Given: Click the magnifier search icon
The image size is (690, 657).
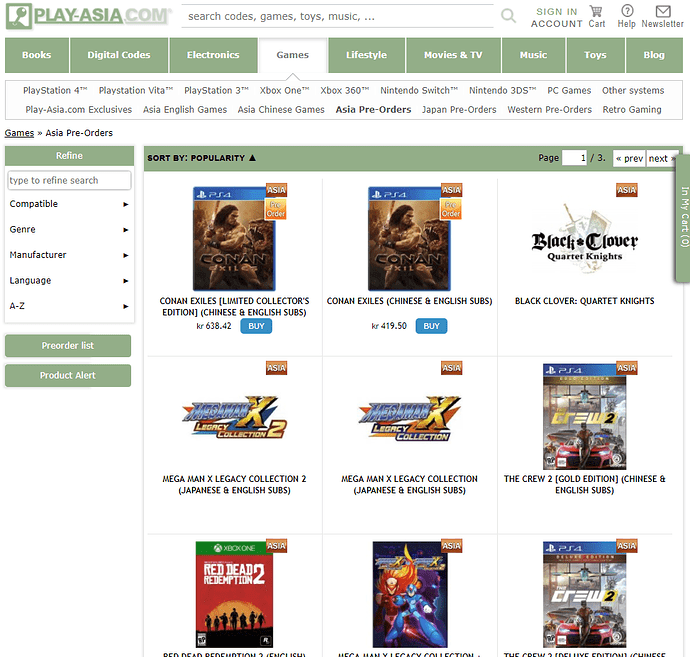Looking at the screenshot, I should (x=508, y=16).
